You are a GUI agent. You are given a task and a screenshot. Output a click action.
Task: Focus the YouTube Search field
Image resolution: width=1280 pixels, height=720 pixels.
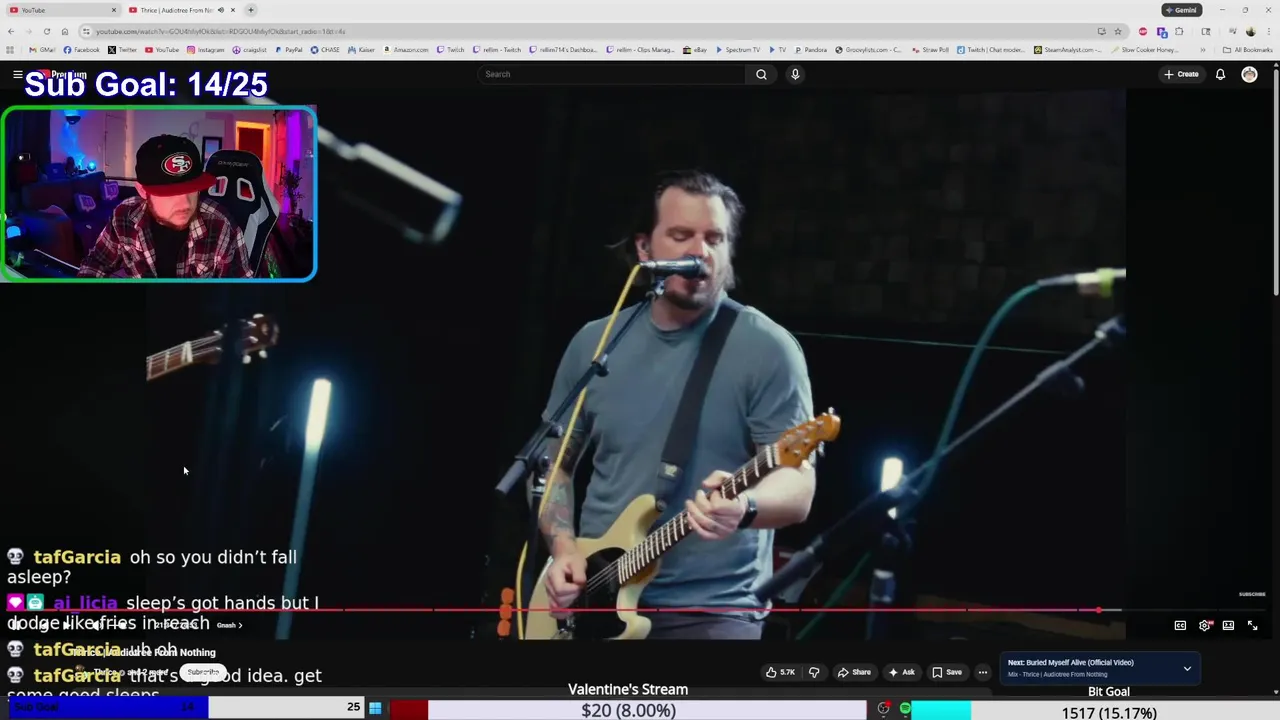[x=611, y=74]
